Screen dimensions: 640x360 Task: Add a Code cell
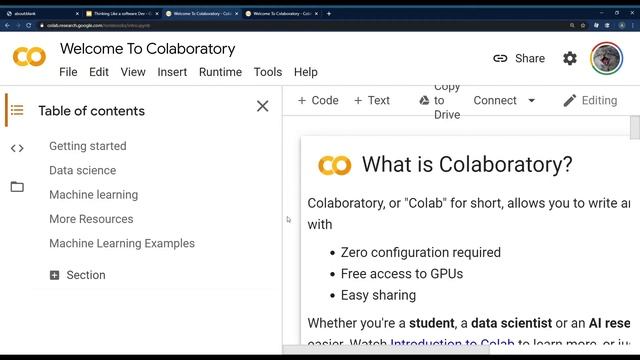pos(318,100)
